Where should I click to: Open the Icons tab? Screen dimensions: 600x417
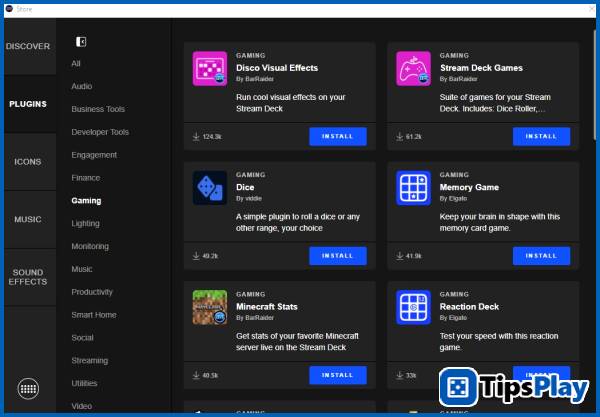28,162
